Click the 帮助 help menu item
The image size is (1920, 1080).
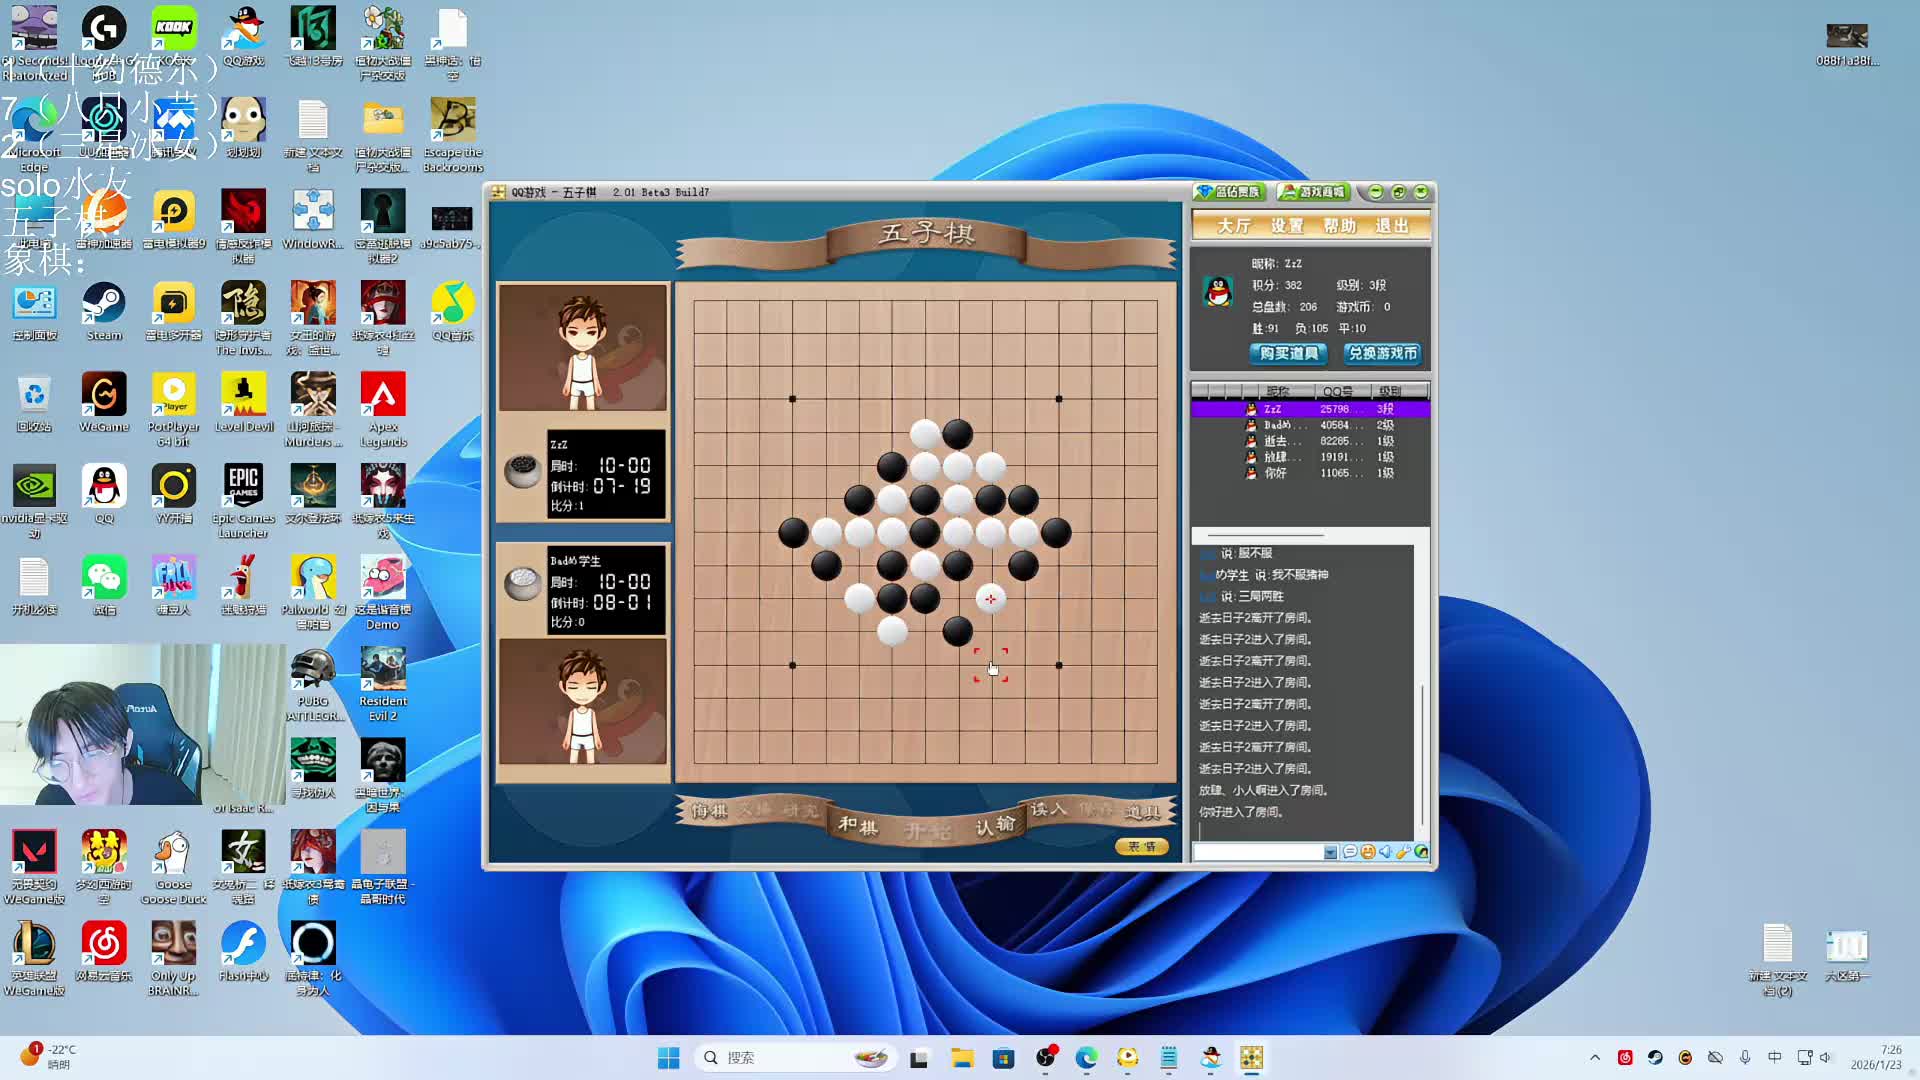coord(1339,226)
